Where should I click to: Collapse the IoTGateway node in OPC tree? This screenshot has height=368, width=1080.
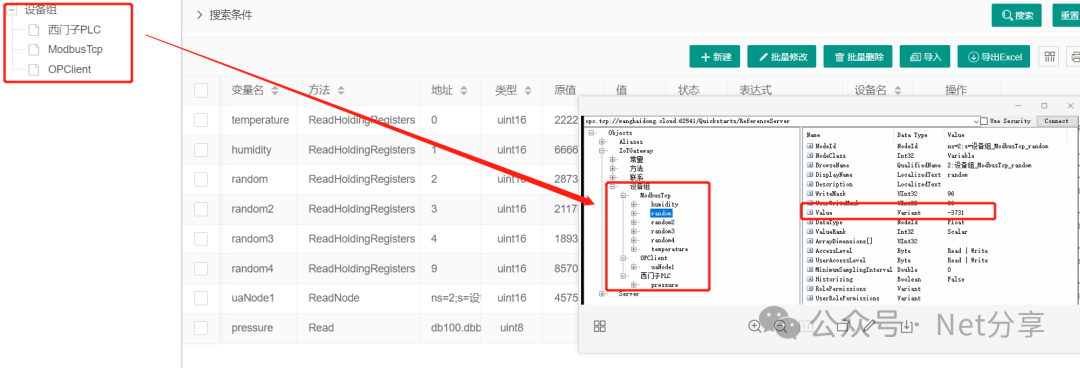(x=603, y=150)
